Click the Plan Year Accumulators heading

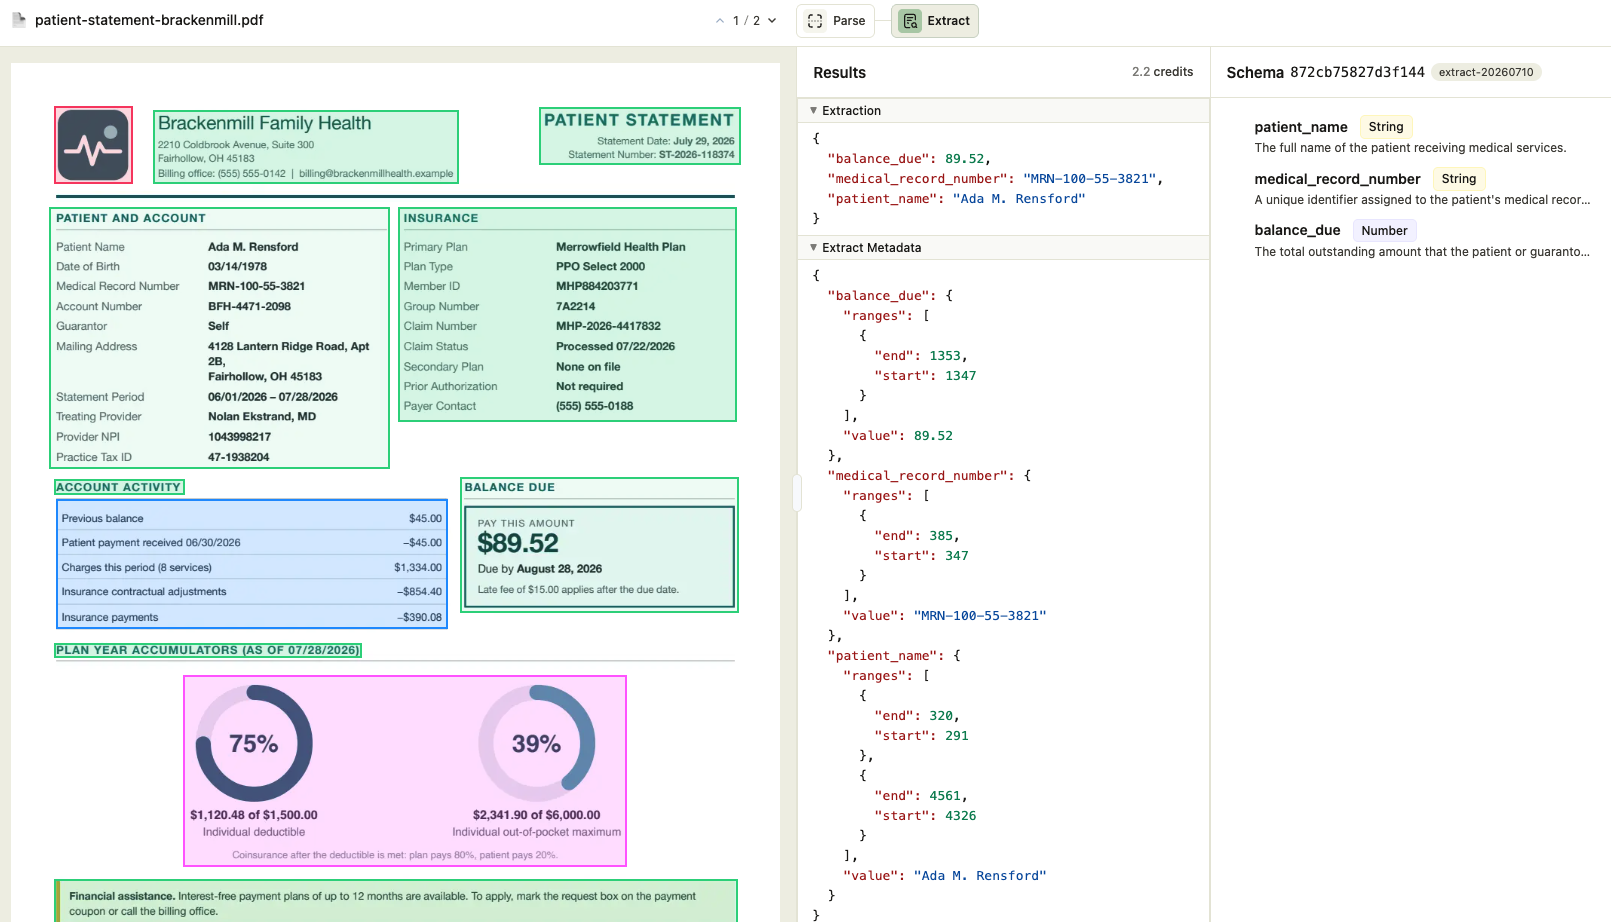pos(208,650)
